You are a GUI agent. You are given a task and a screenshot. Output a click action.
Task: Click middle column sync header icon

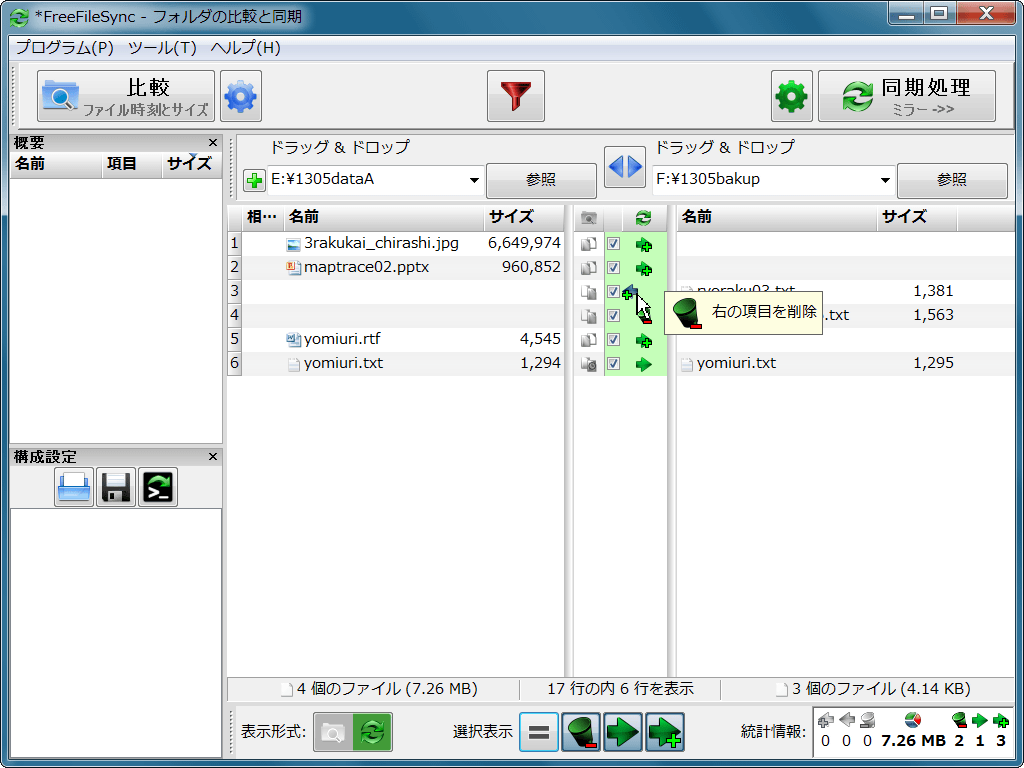pyautogui.click(x=644, y=218)
